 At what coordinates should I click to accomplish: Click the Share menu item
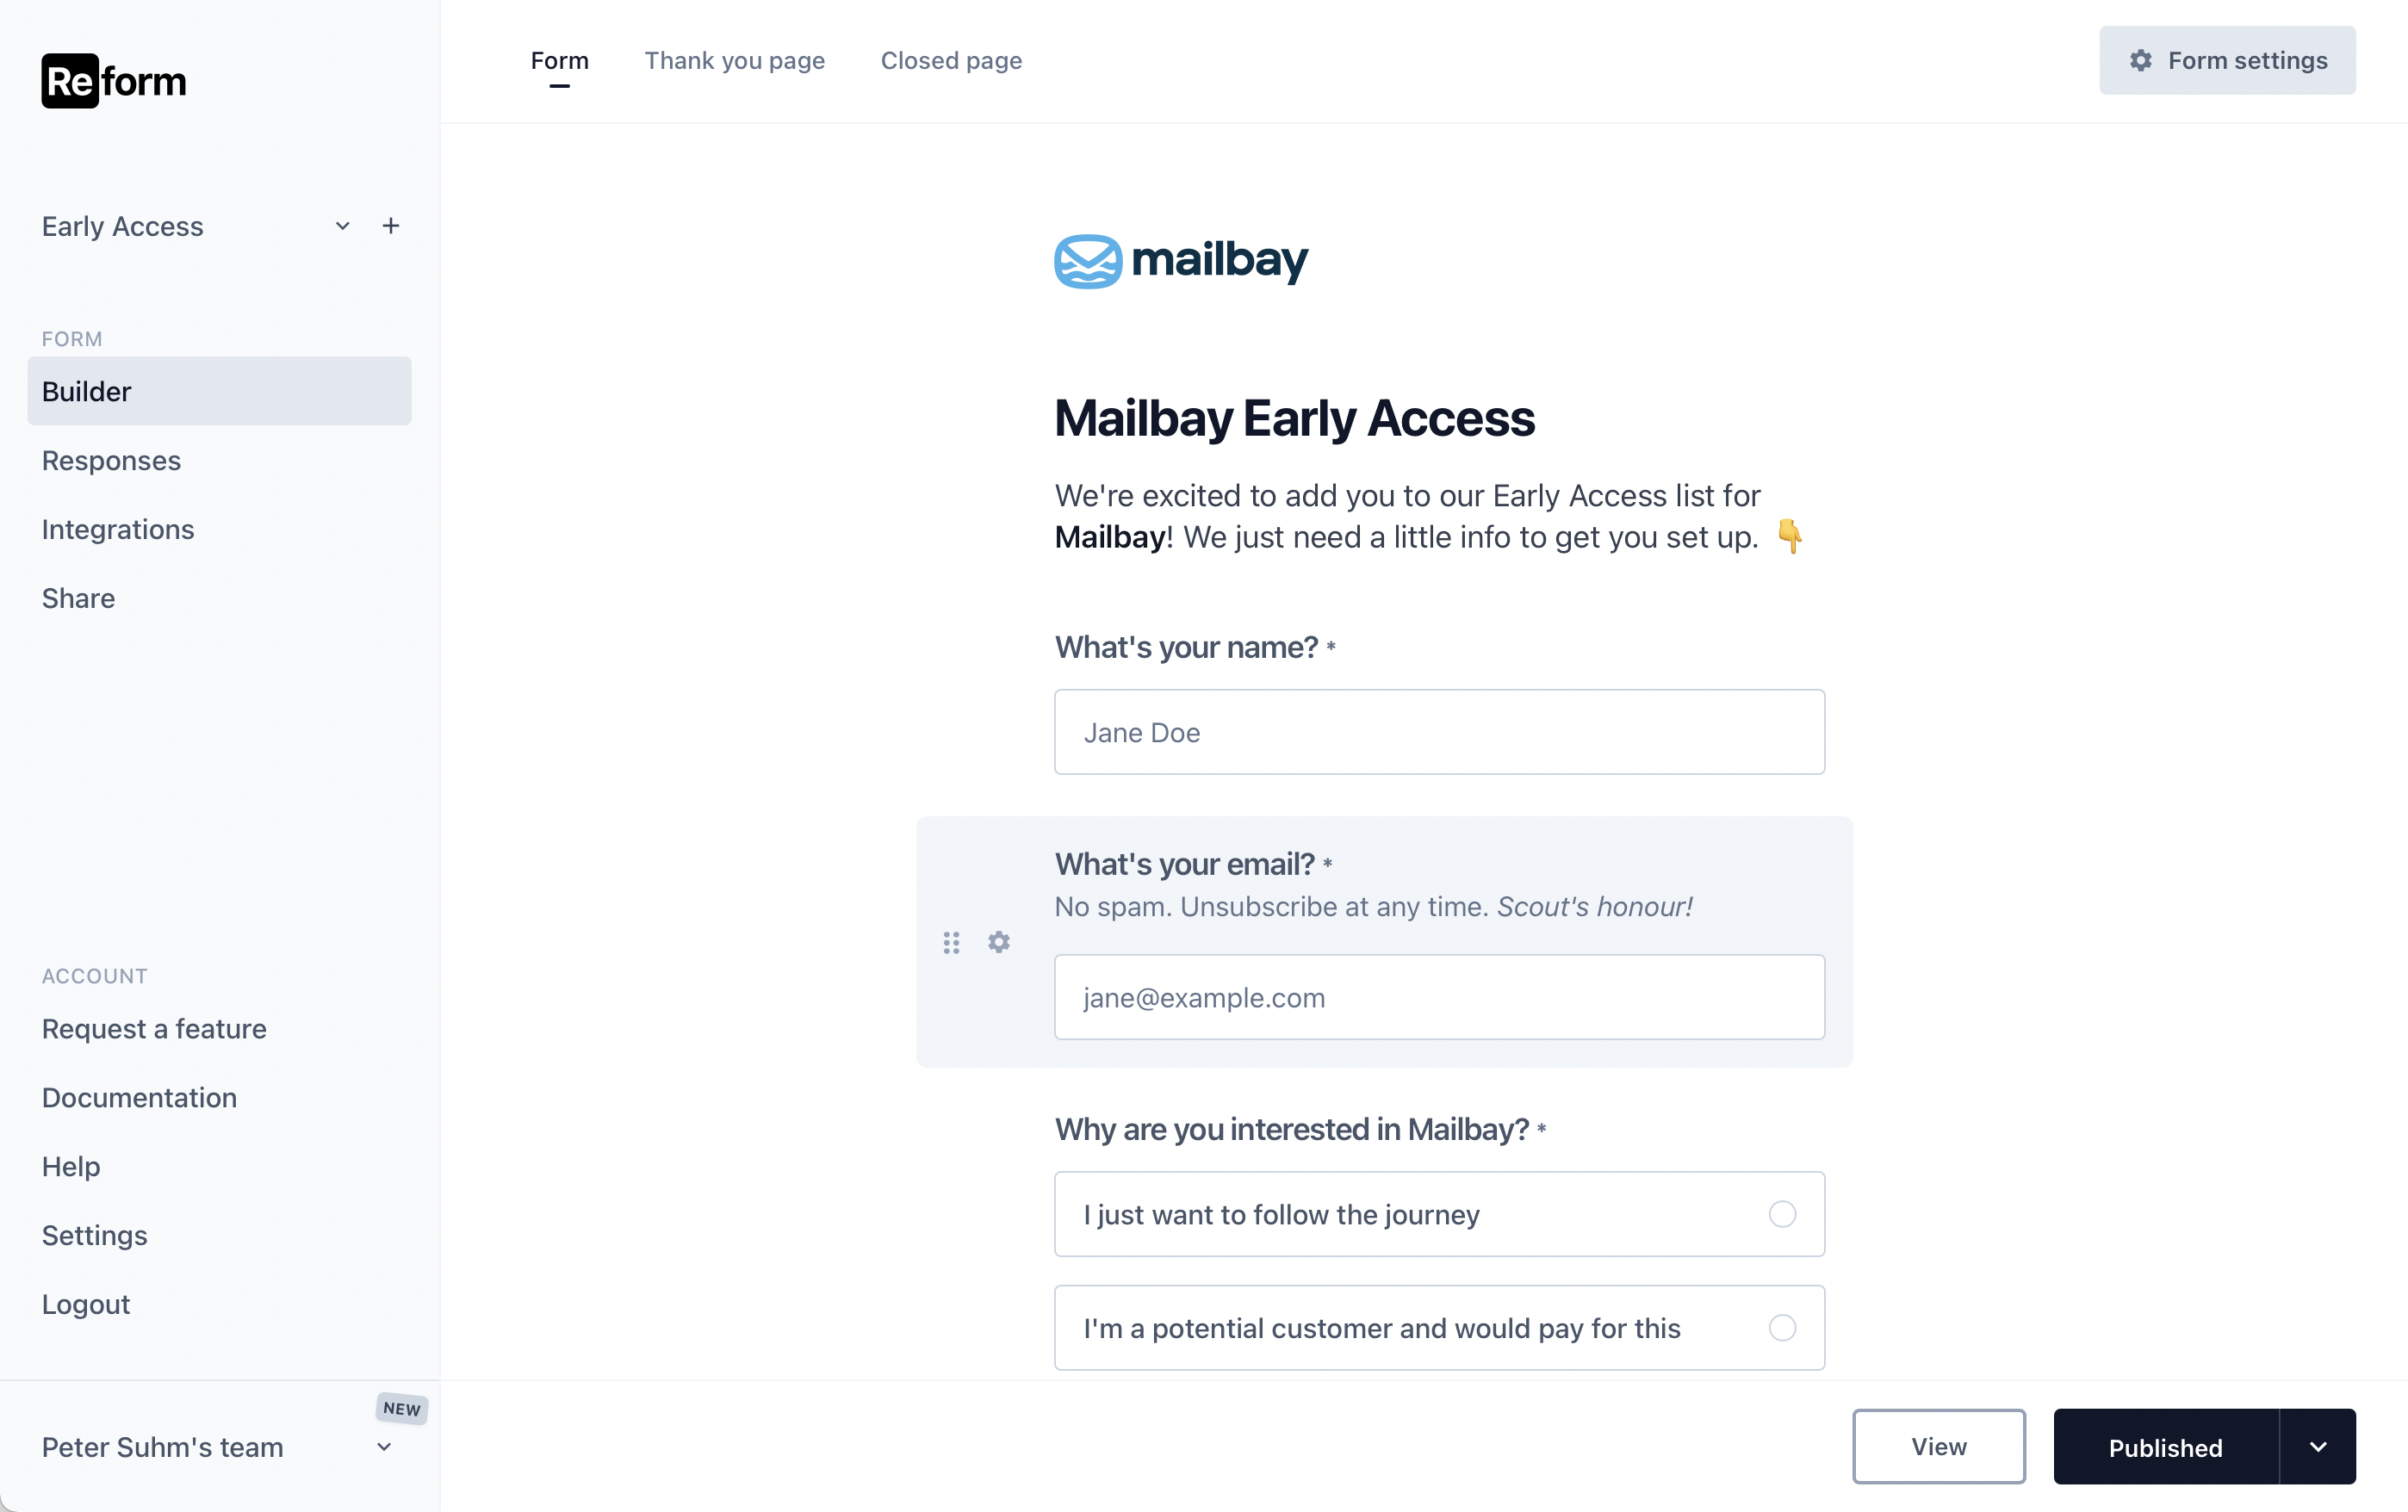coord(78,598)
